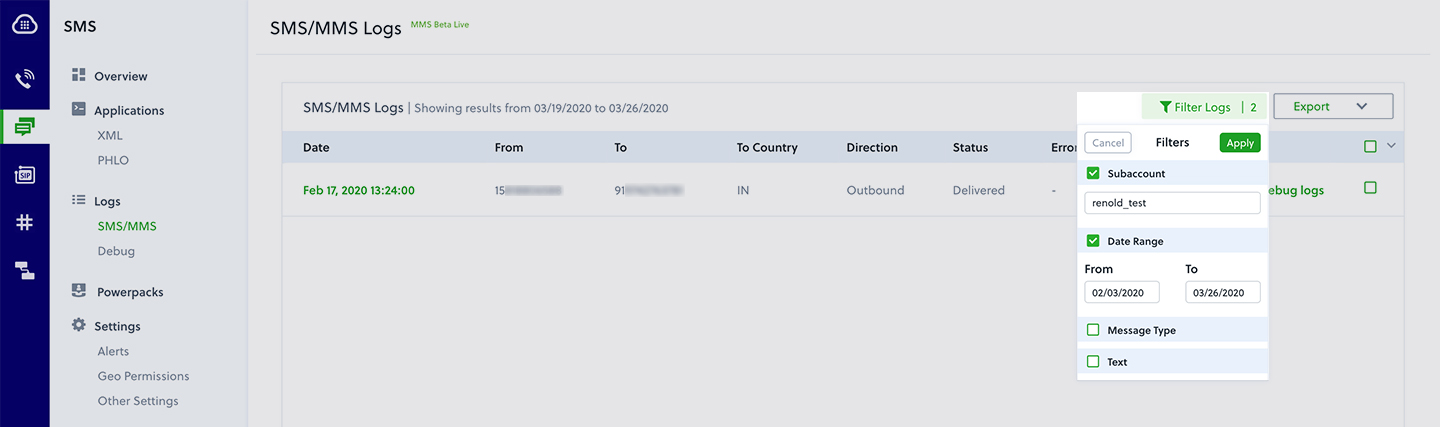The image size is (1440, 427).
Task: Click the Plivo cloud logo
Action: (25, 25)
